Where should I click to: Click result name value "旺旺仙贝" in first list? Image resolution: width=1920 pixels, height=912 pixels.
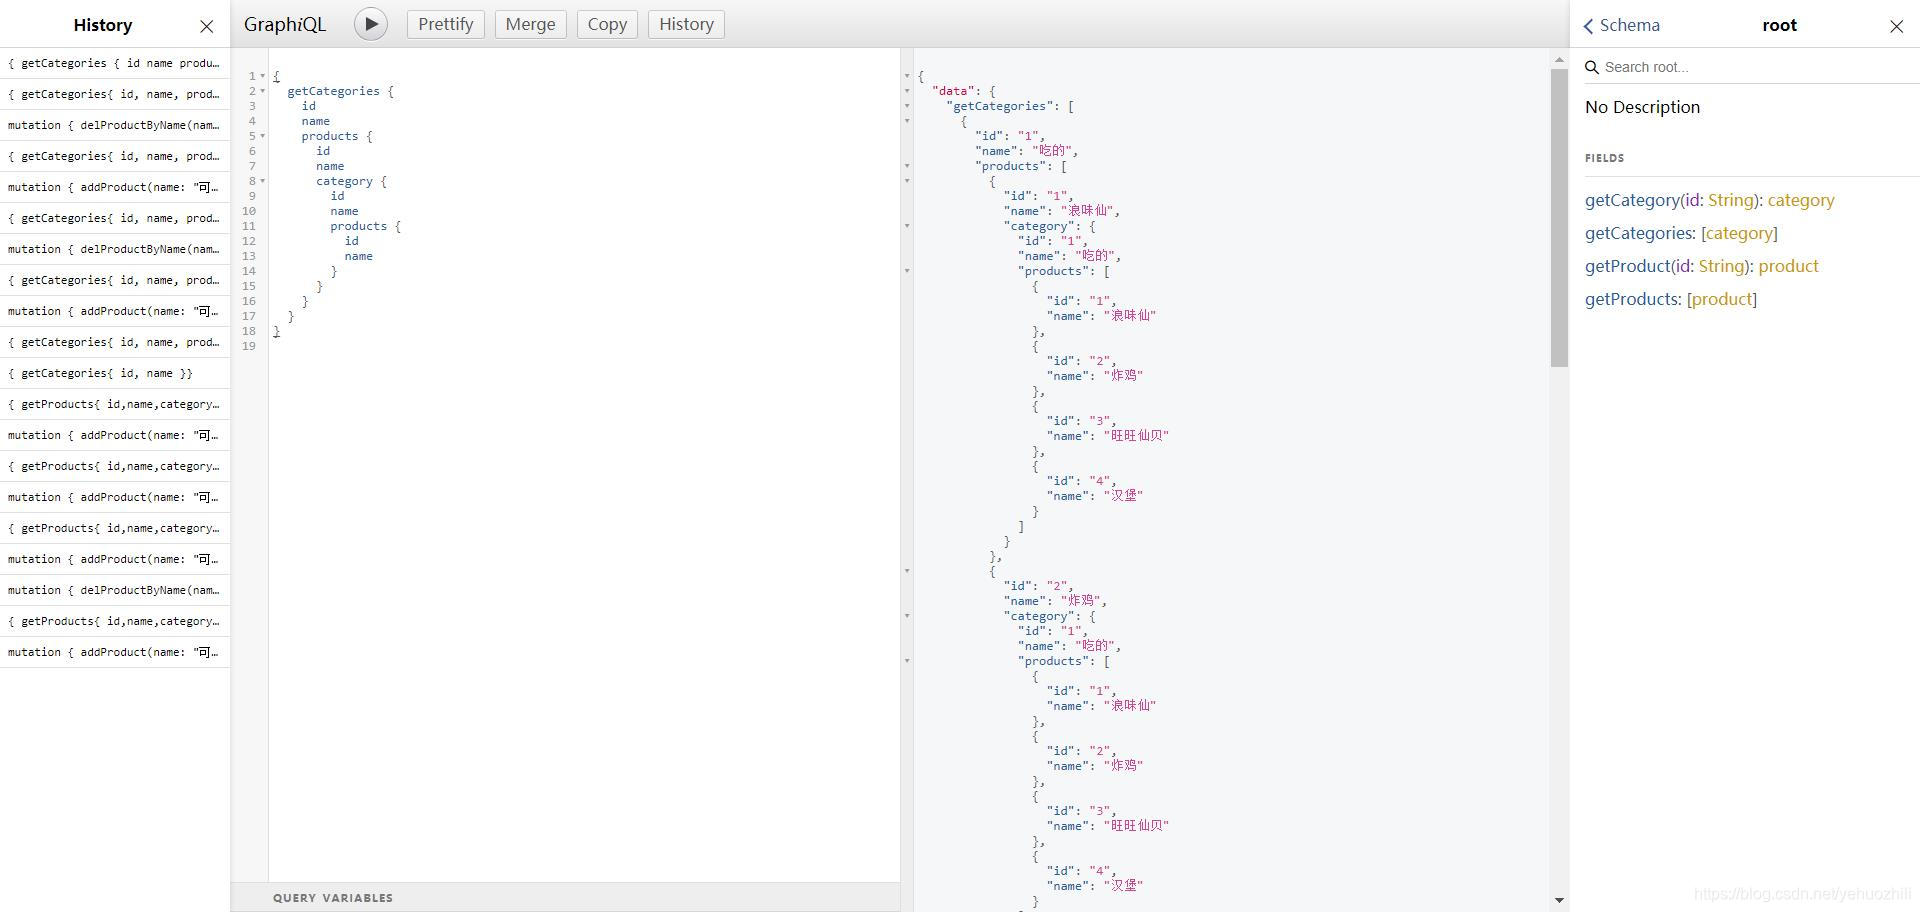(x=1136, y=436)
